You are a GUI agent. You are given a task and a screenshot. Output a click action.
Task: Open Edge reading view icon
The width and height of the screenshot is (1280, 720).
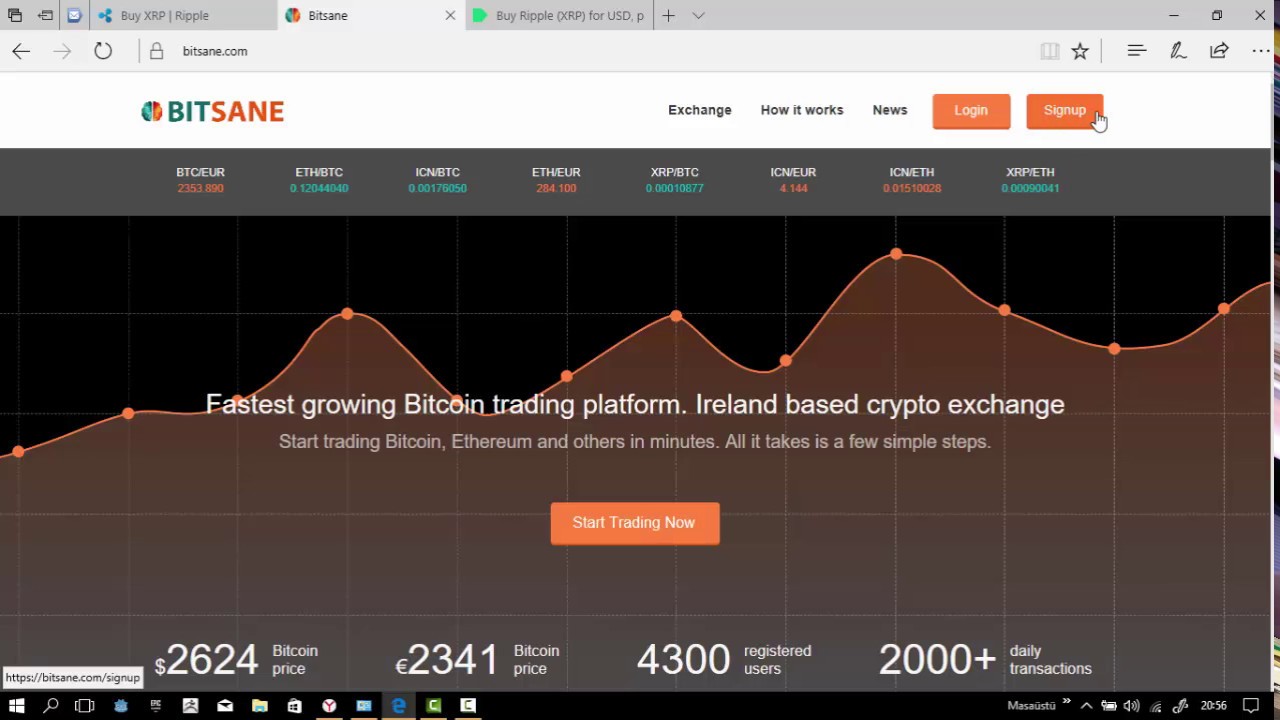(1049, 51)
